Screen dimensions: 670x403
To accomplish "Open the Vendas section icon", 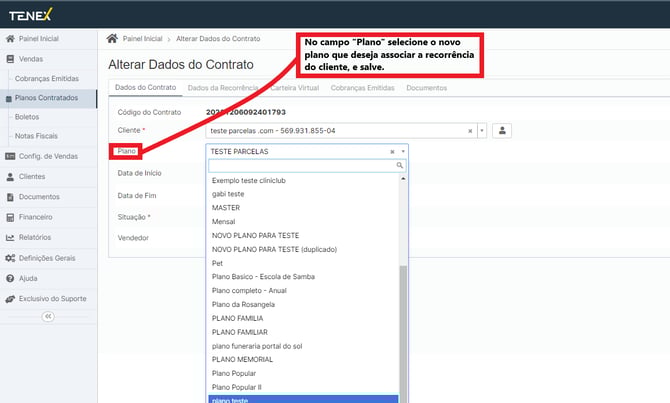I will click(x=10, y=59).
